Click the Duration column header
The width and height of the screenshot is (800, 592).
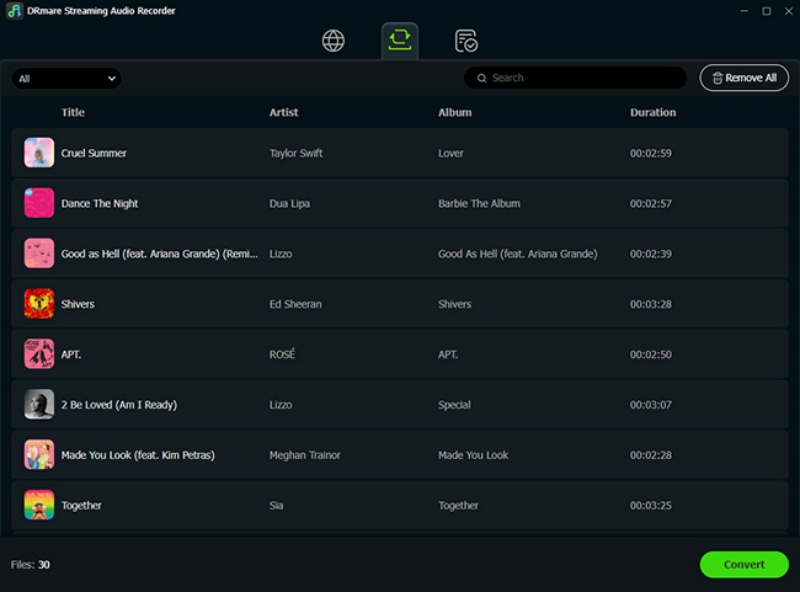(x=653, y=113)
